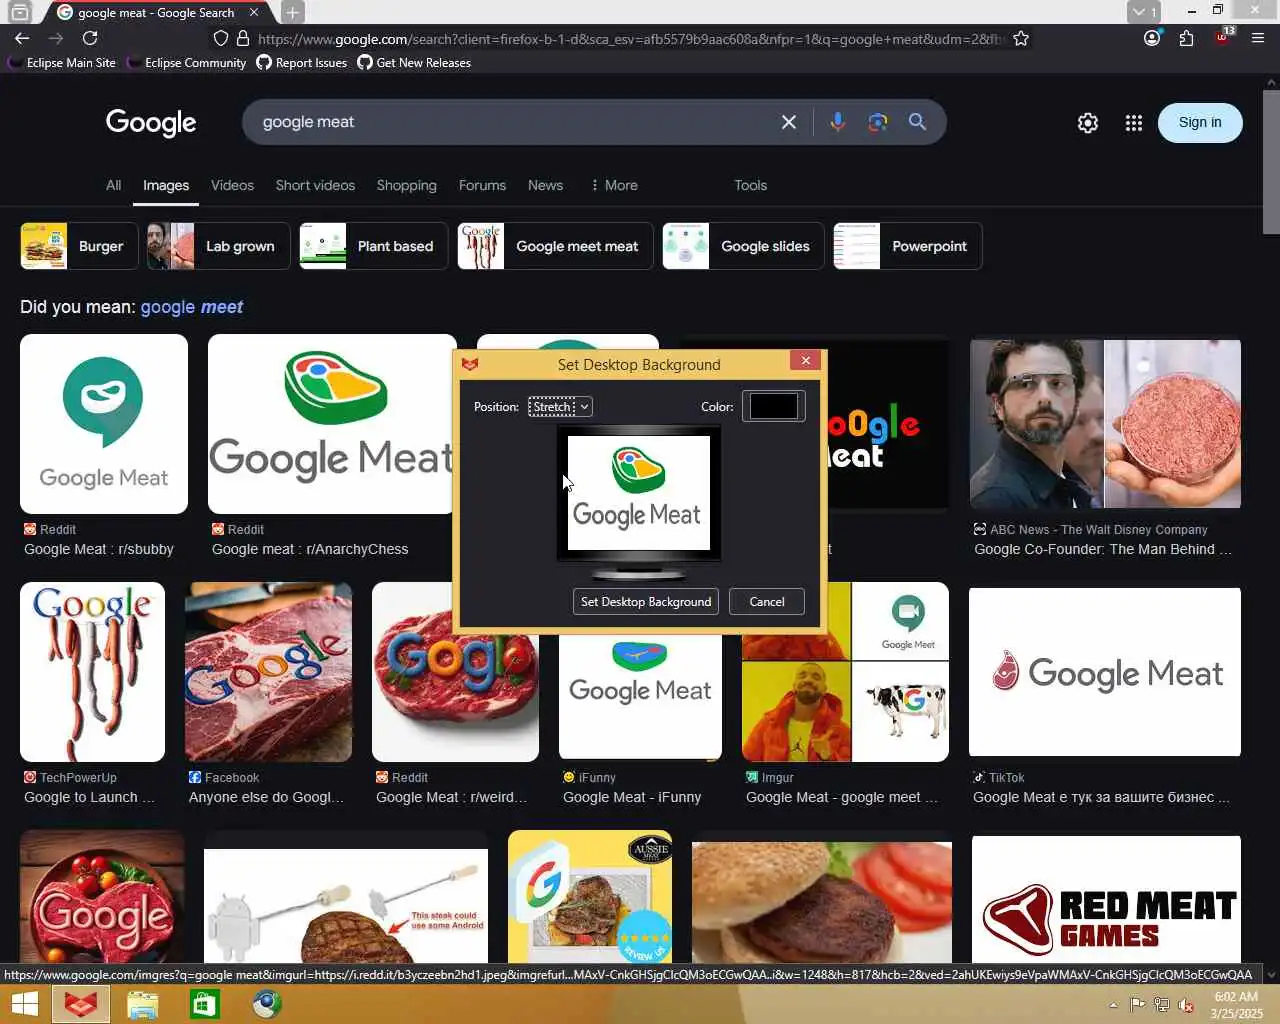Open Eclipse Community bookmark
The height and width of the screenshot is (1024, 1280).
(x=186, y=63)
